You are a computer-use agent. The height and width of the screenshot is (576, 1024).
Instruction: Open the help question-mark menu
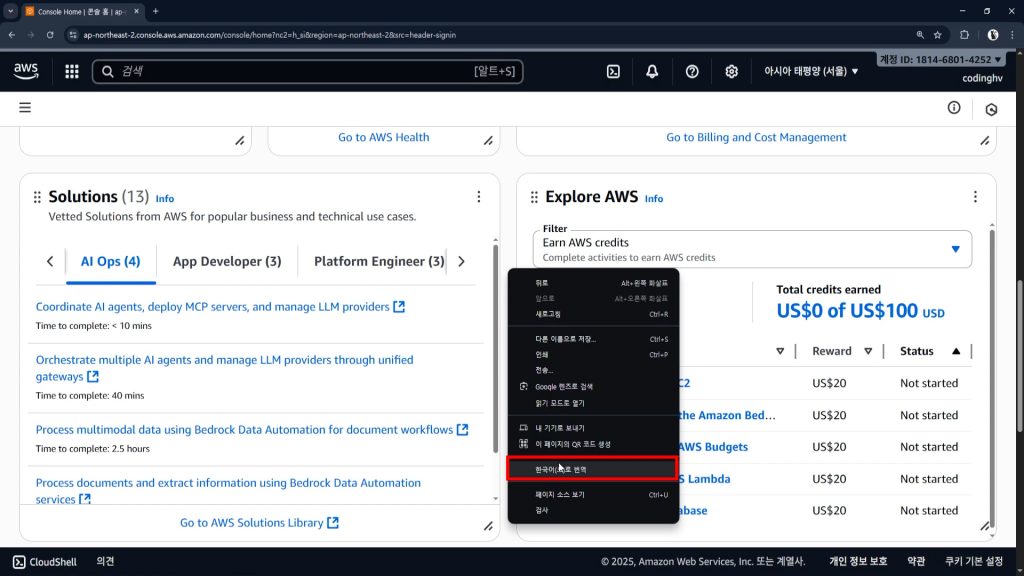click(x=692, y=71)
